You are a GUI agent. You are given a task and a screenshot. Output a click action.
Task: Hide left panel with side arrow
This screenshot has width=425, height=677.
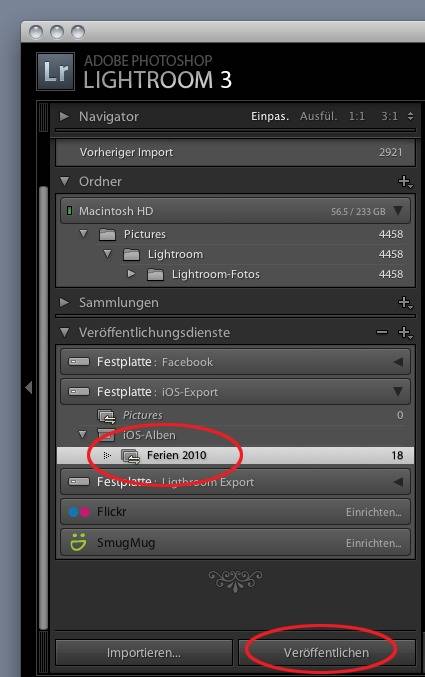(x=29, y=387)
